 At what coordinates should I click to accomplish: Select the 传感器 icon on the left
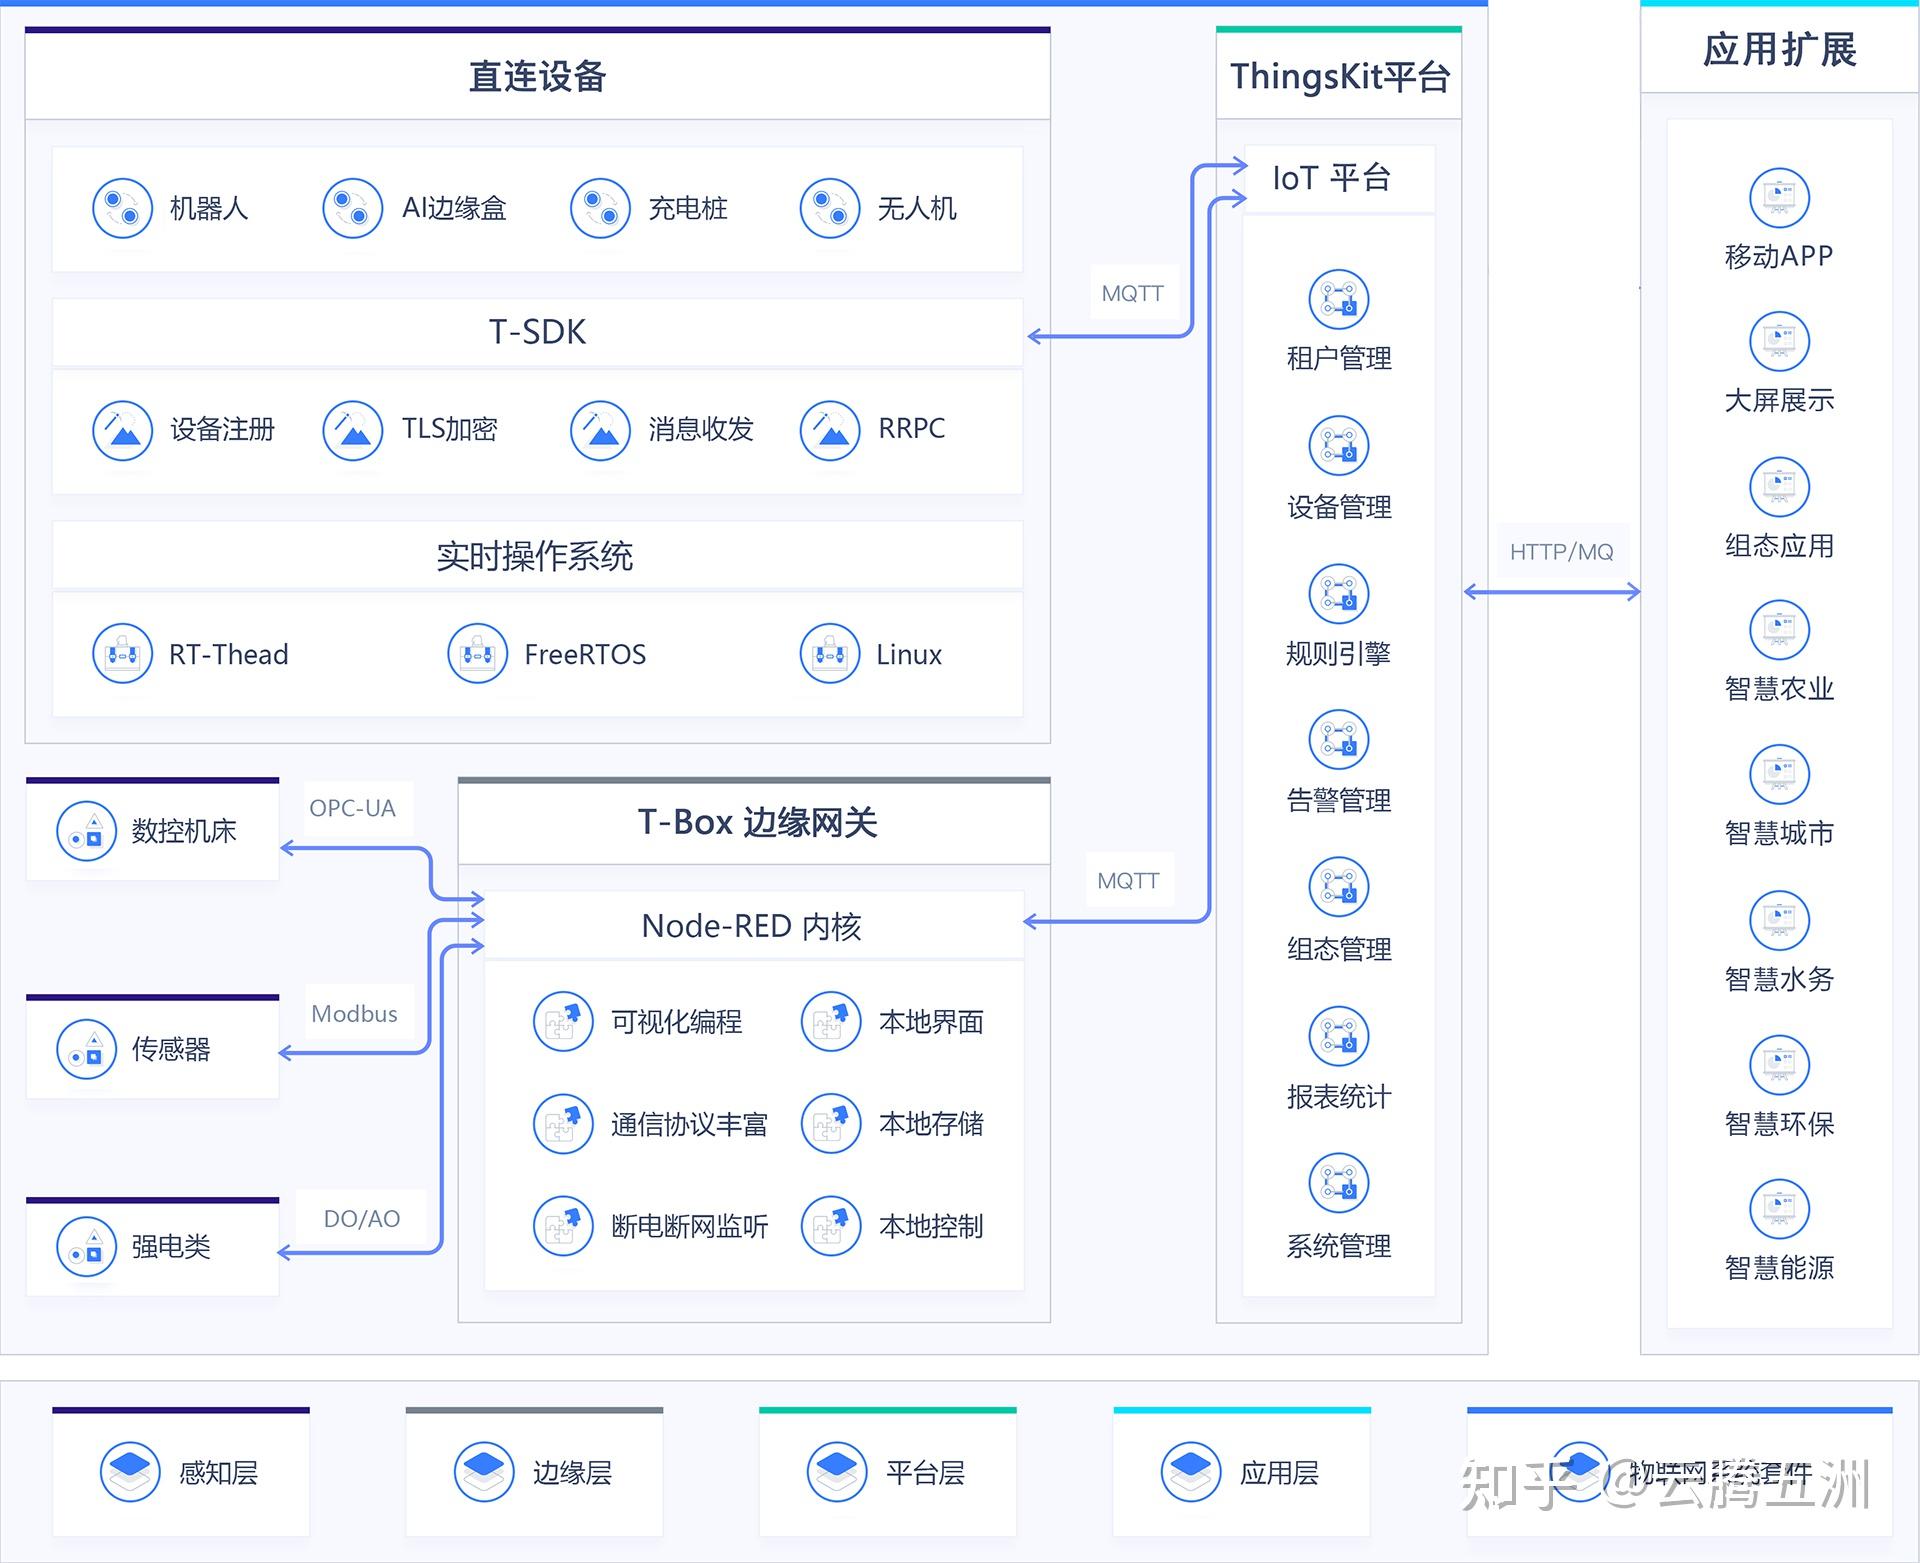pyautogui.click(x=86, y=1048)
